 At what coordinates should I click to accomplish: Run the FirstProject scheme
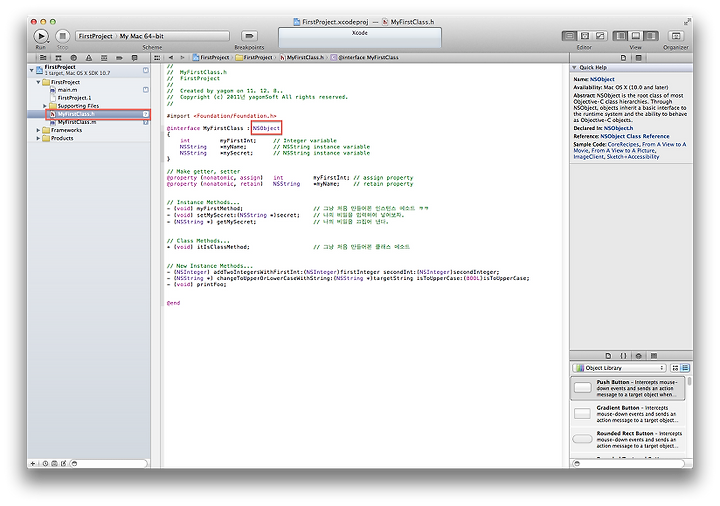[x=40, y=36]
